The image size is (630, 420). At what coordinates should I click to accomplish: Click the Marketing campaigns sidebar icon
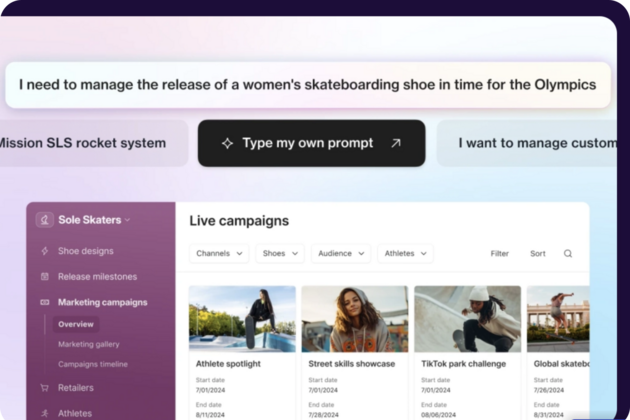click(x=45, y=302)
